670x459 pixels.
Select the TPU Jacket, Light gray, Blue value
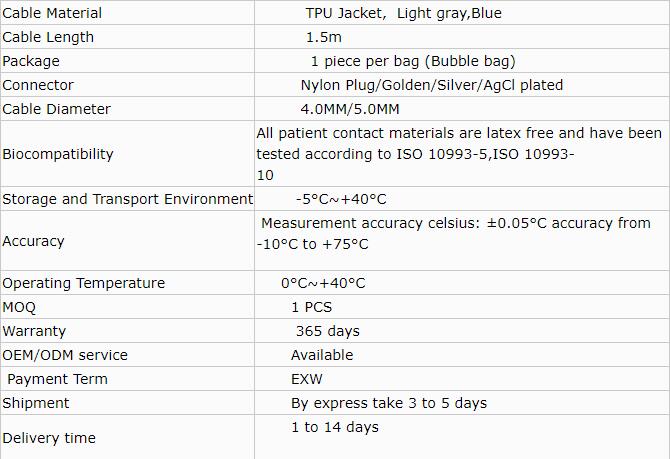point(403,13)
